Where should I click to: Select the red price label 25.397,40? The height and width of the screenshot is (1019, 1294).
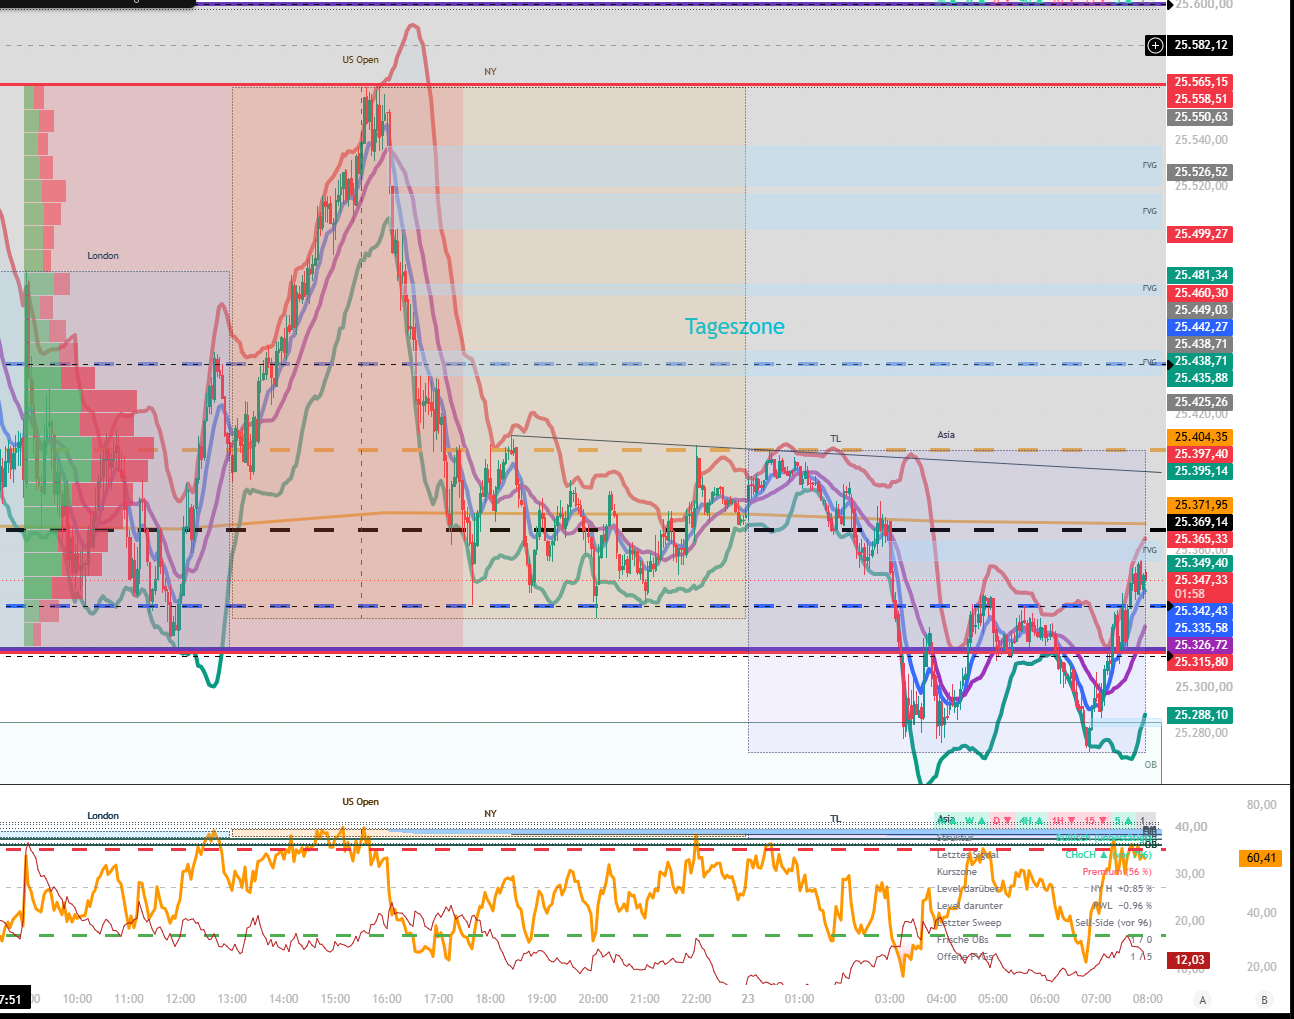click(1200, 454)
